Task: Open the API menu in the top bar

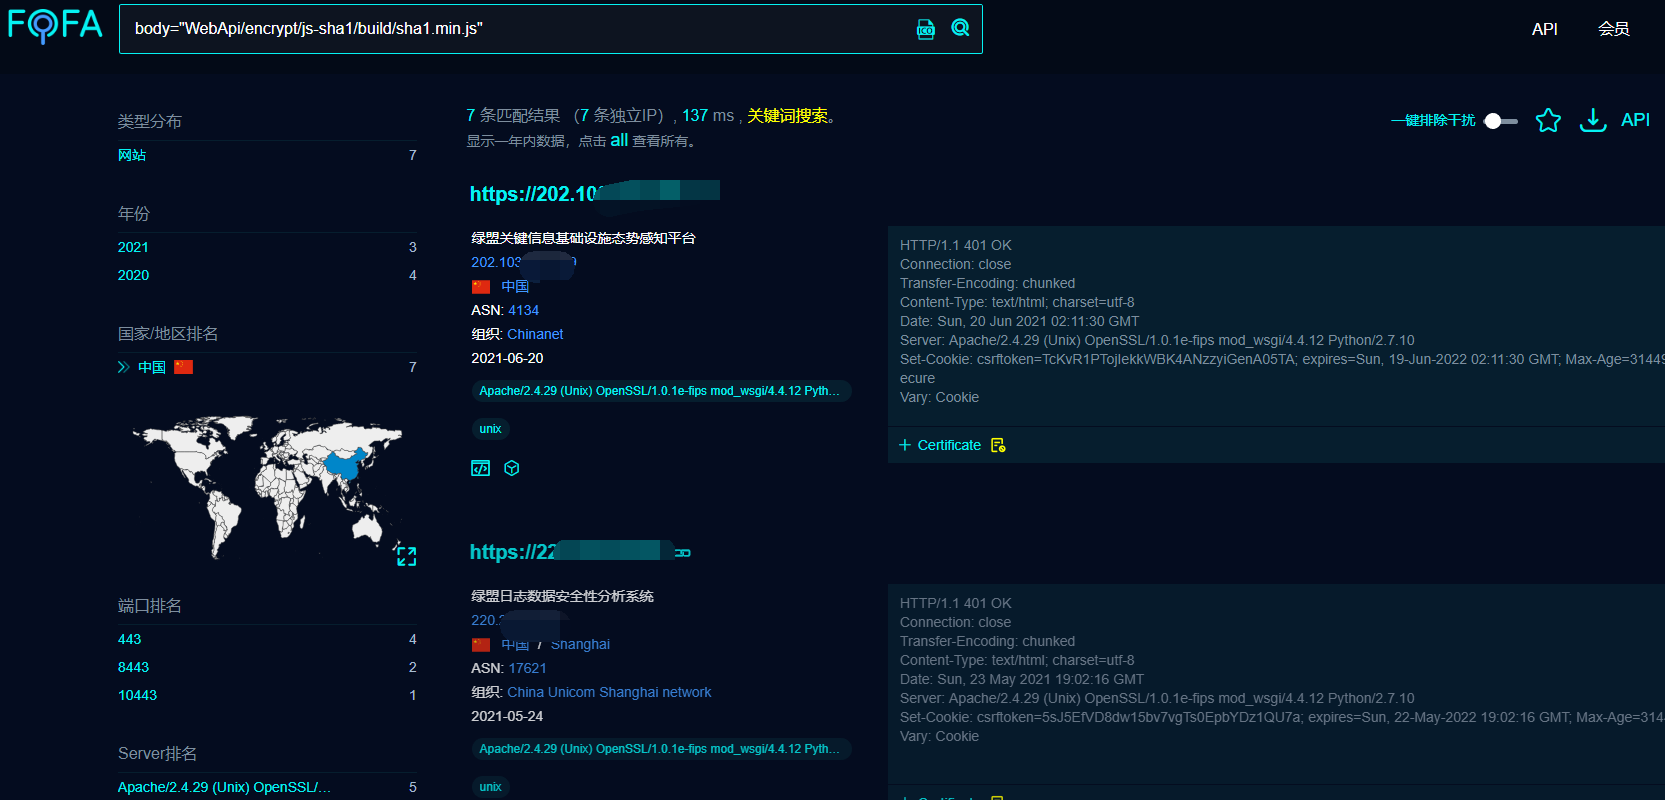Action: click(1545, 29)
